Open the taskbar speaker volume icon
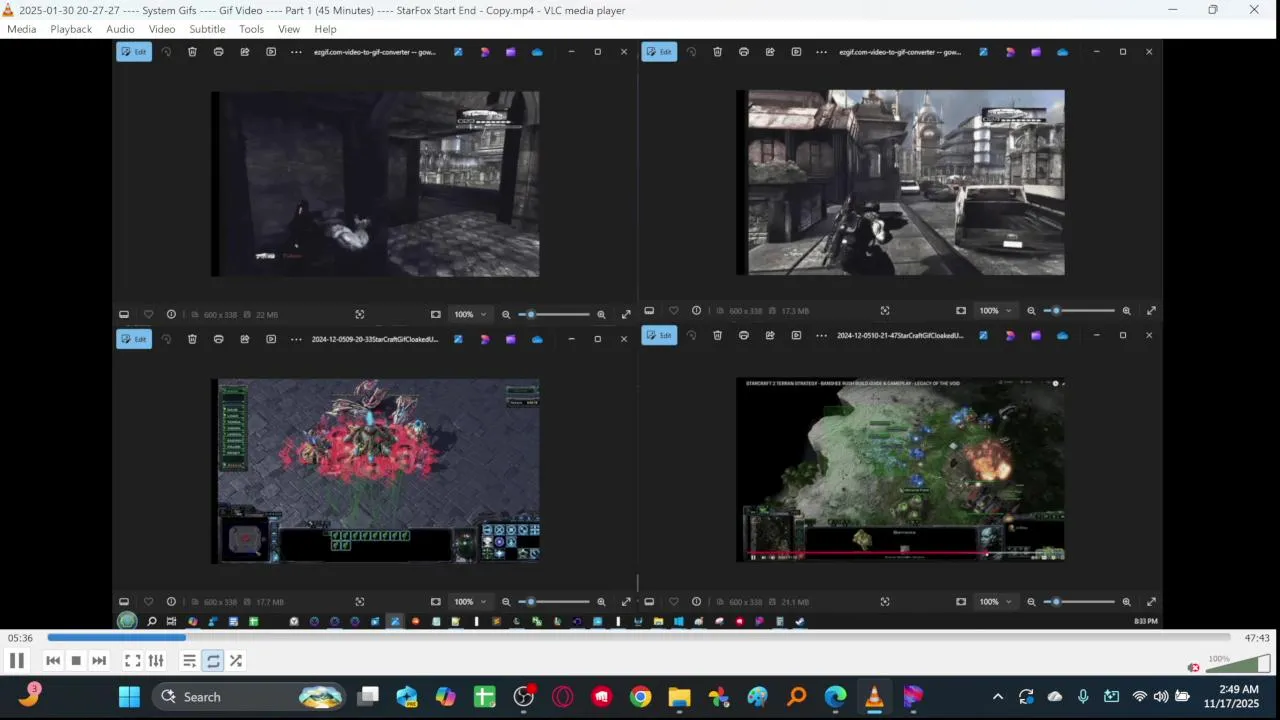Viewport: 1280px width, 720px height. tap(1160, 697)
